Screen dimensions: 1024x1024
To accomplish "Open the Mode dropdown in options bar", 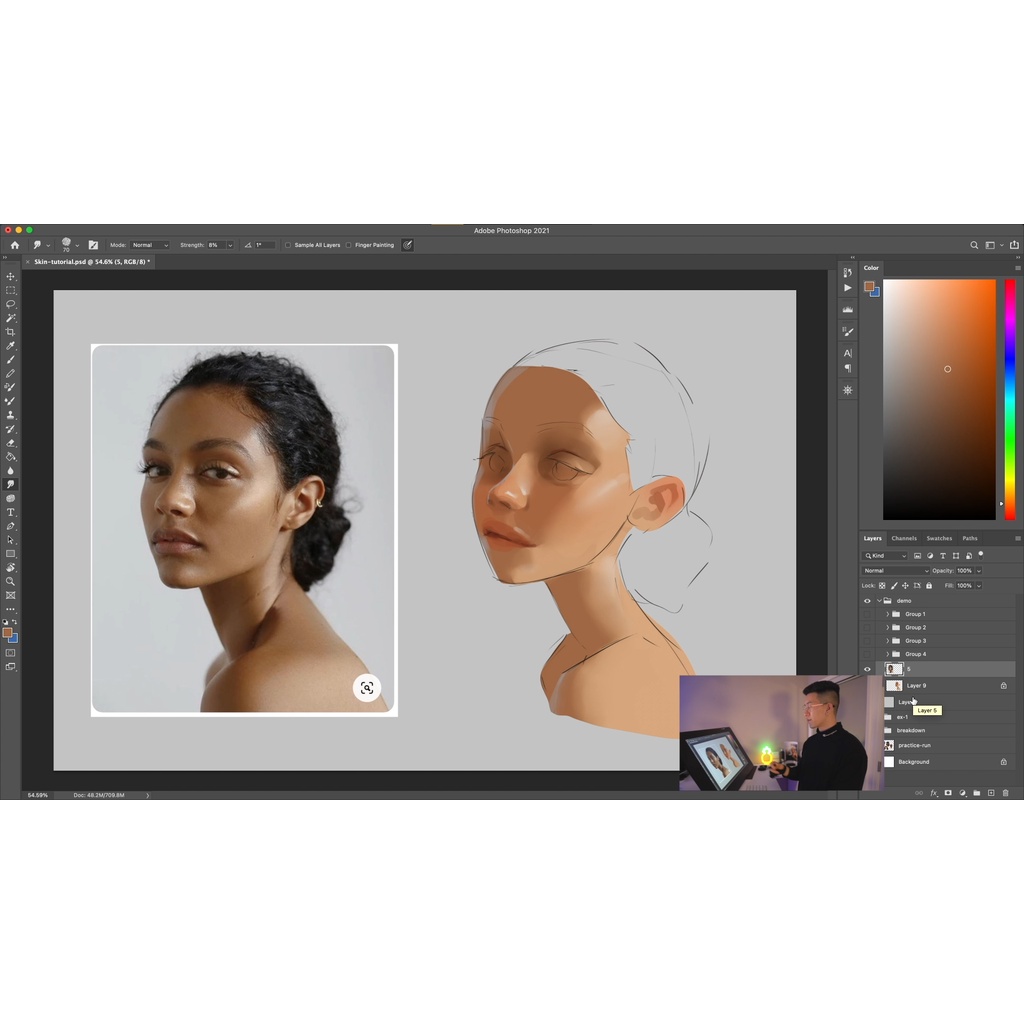I will point(149,244).
